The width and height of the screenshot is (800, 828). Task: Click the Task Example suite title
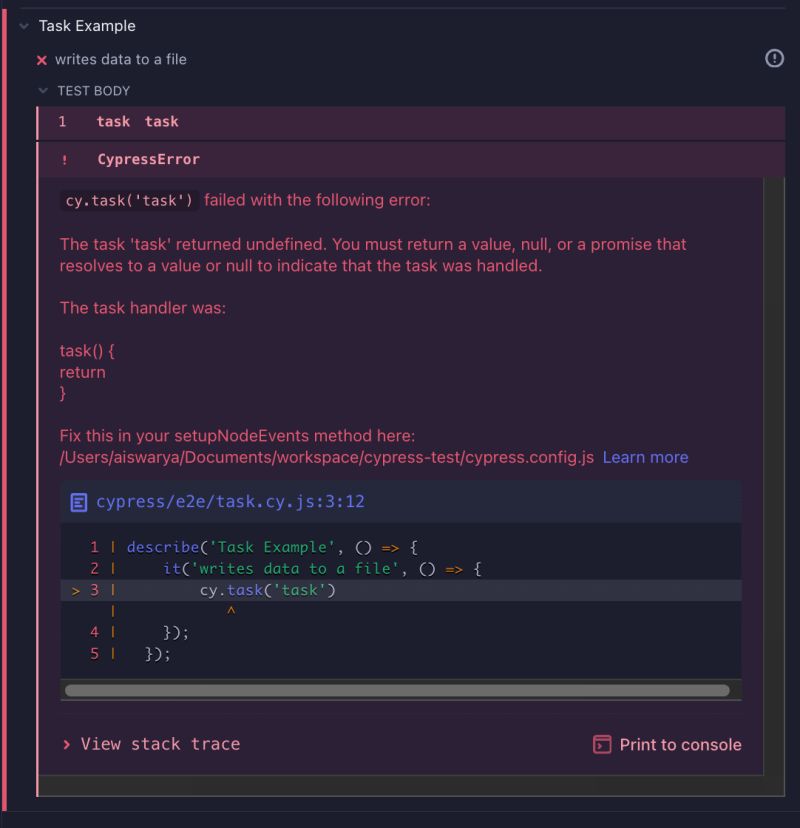87,26
